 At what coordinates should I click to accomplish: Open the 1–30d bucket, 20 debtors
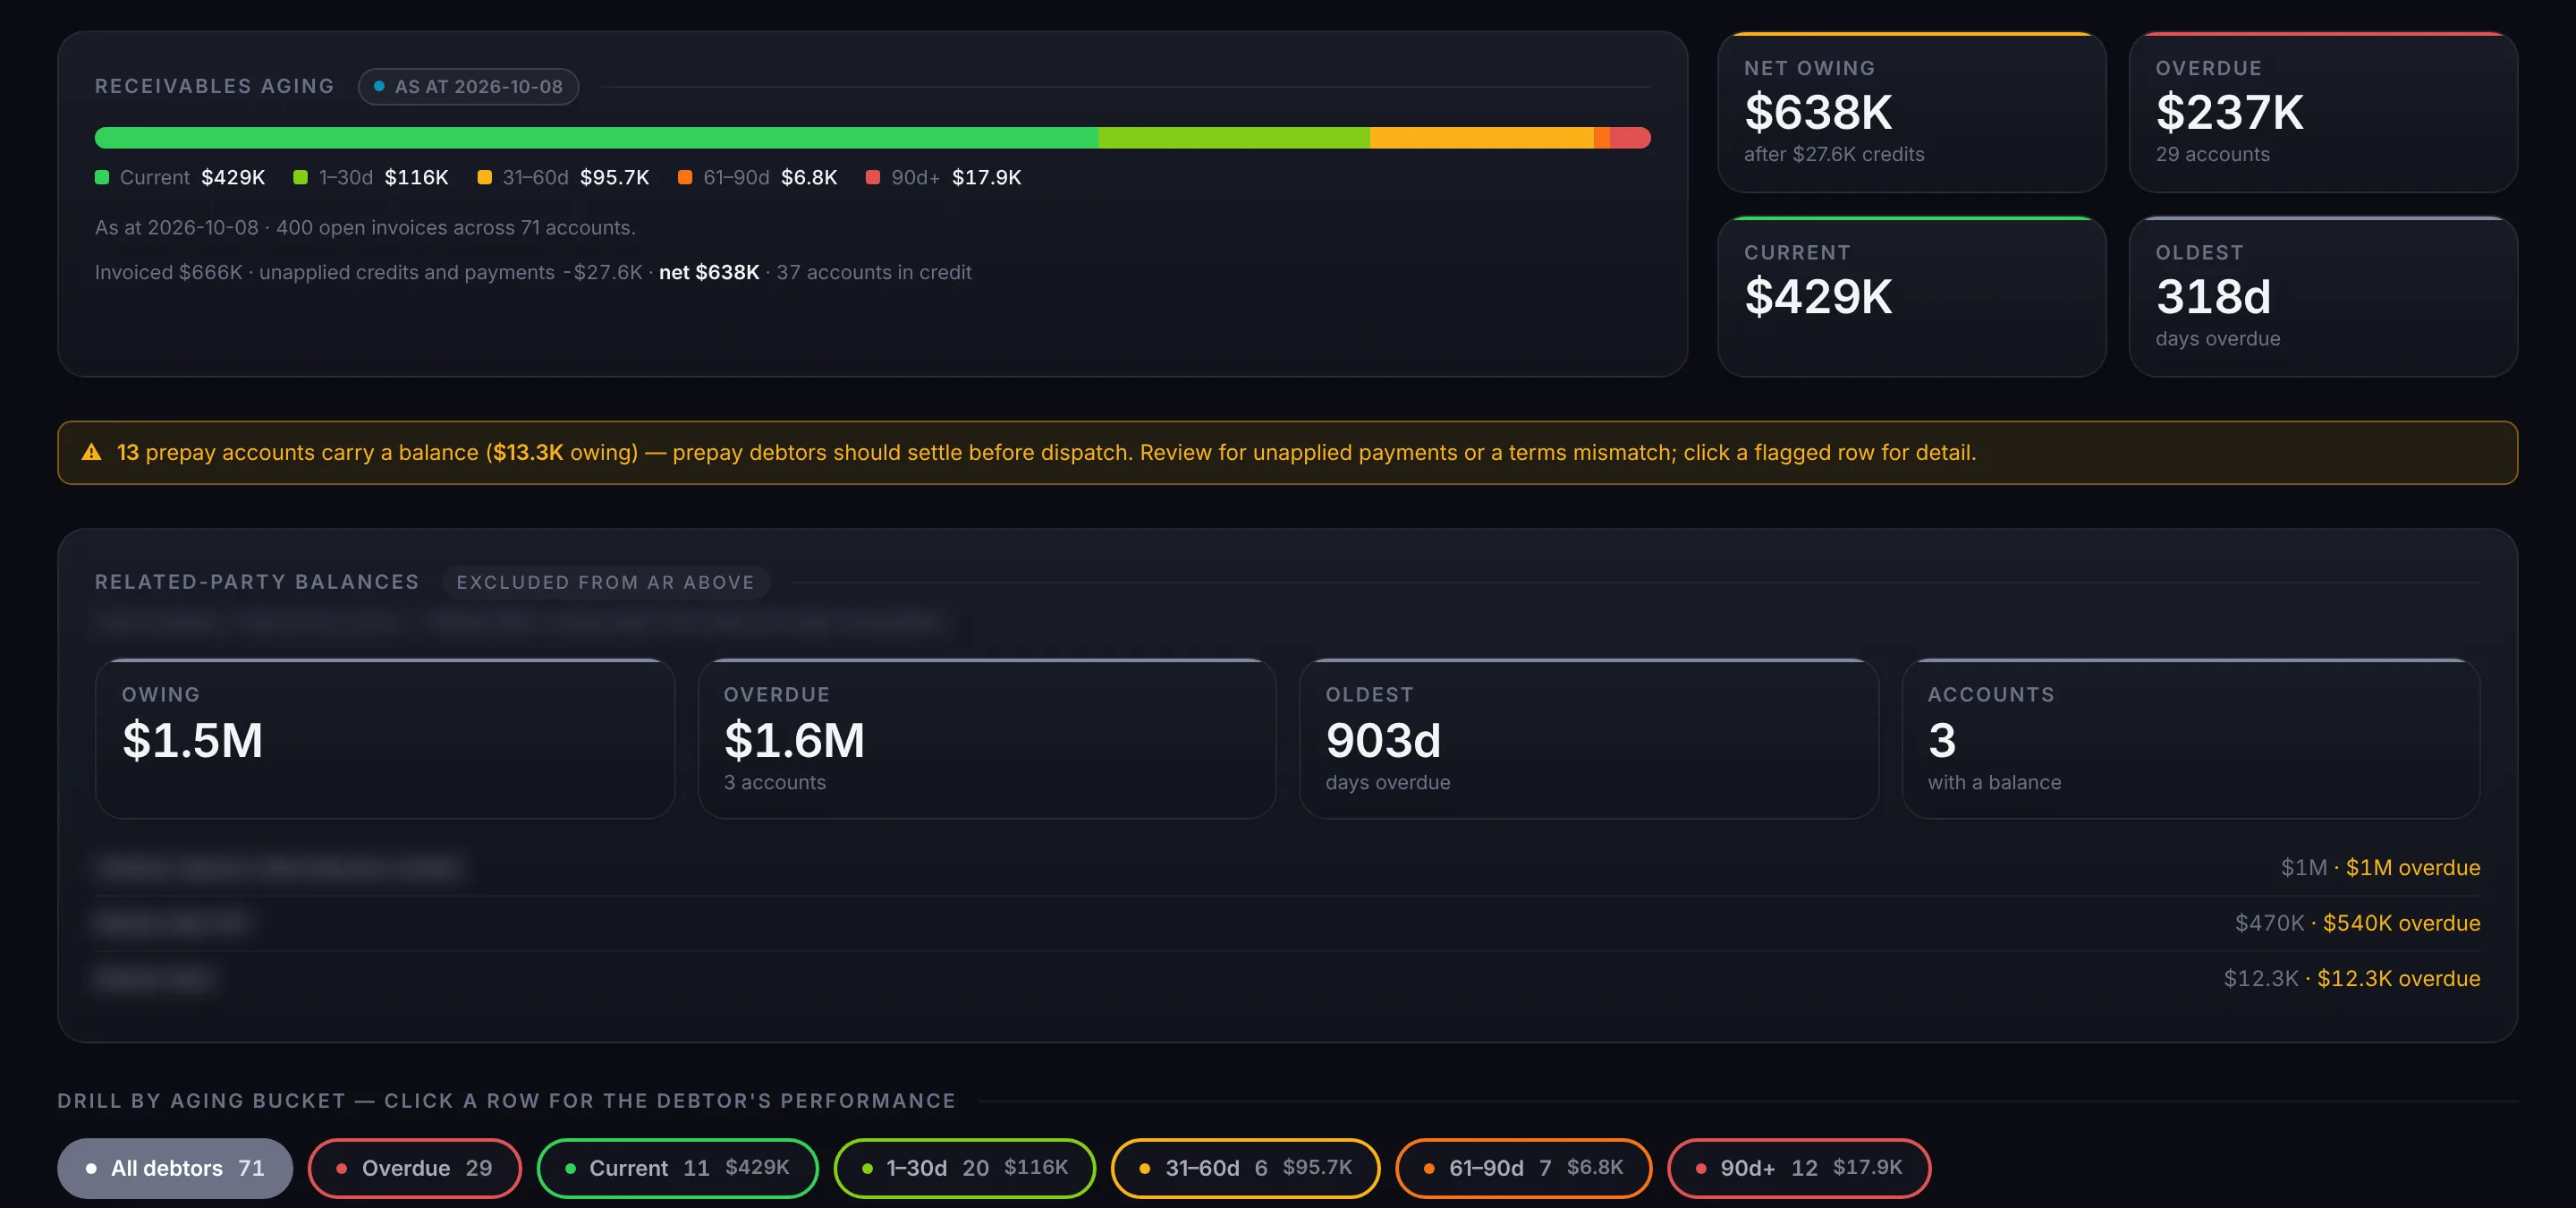pos(964,1168)
